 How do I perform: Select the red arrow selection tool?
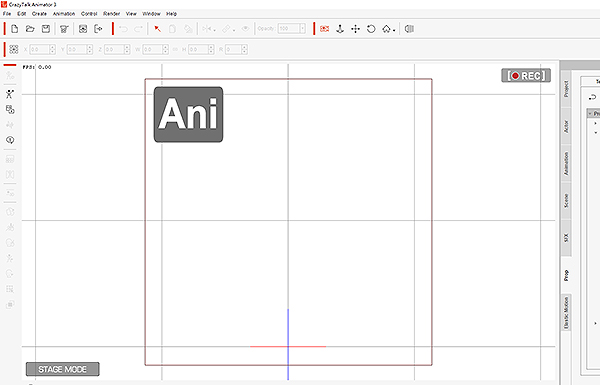[157, 29]
